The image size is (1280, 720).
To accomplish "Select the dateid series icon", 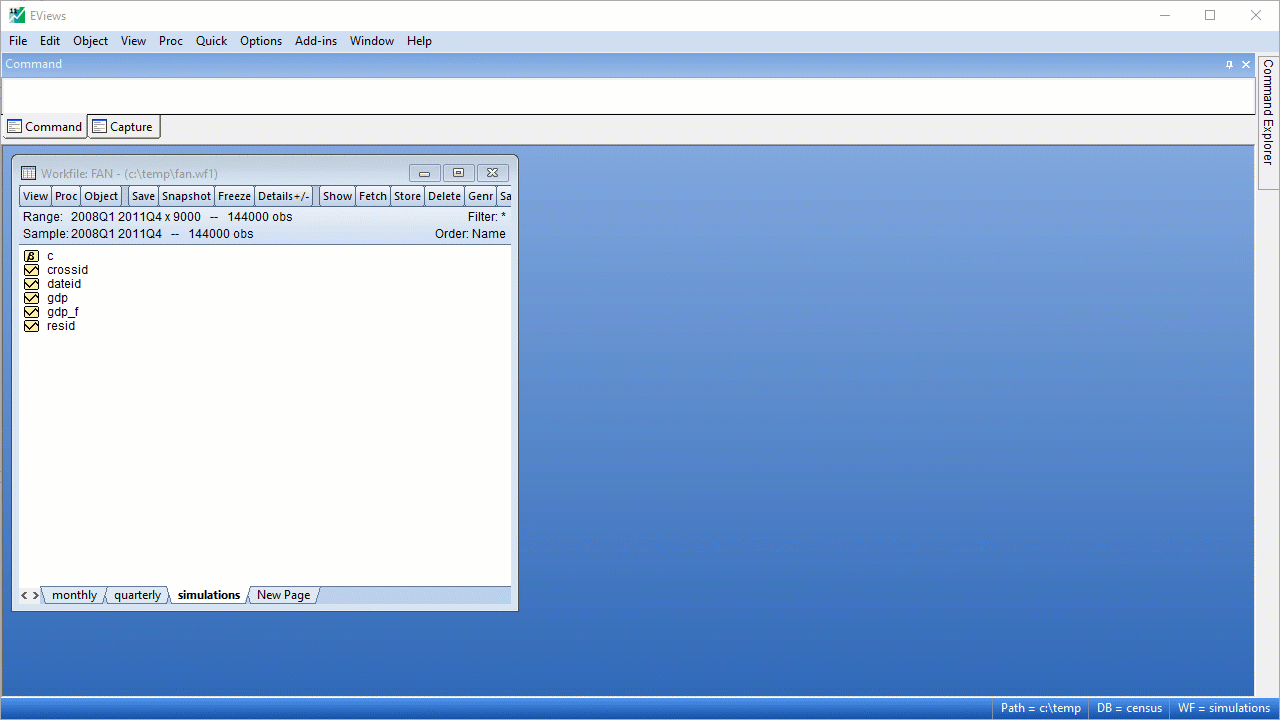I will (x=31, y=284).
